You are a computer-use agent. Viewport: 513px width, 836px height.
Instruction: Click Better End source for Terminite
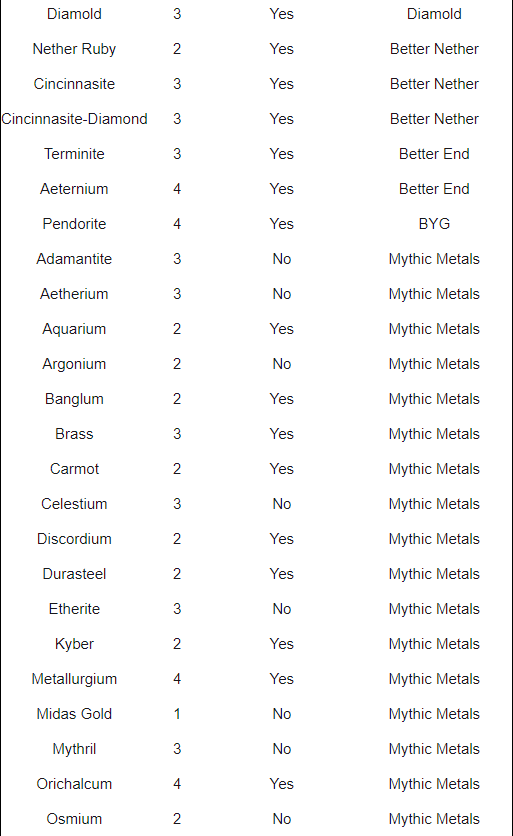[434, 154]
